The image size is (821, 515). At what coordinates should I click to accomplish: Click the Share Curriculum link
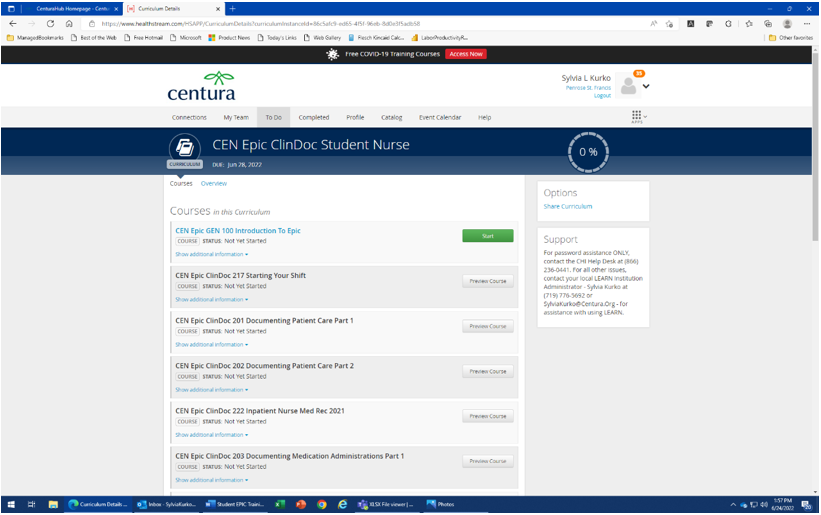pyautogui.click(x=568, y=207)
